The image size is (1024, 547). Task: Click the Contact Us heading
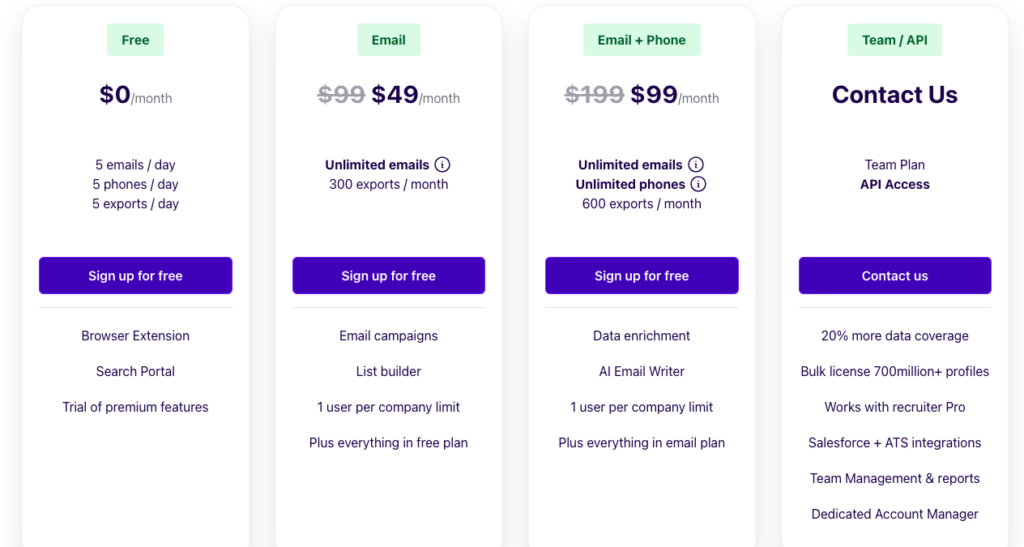point(894,95)
